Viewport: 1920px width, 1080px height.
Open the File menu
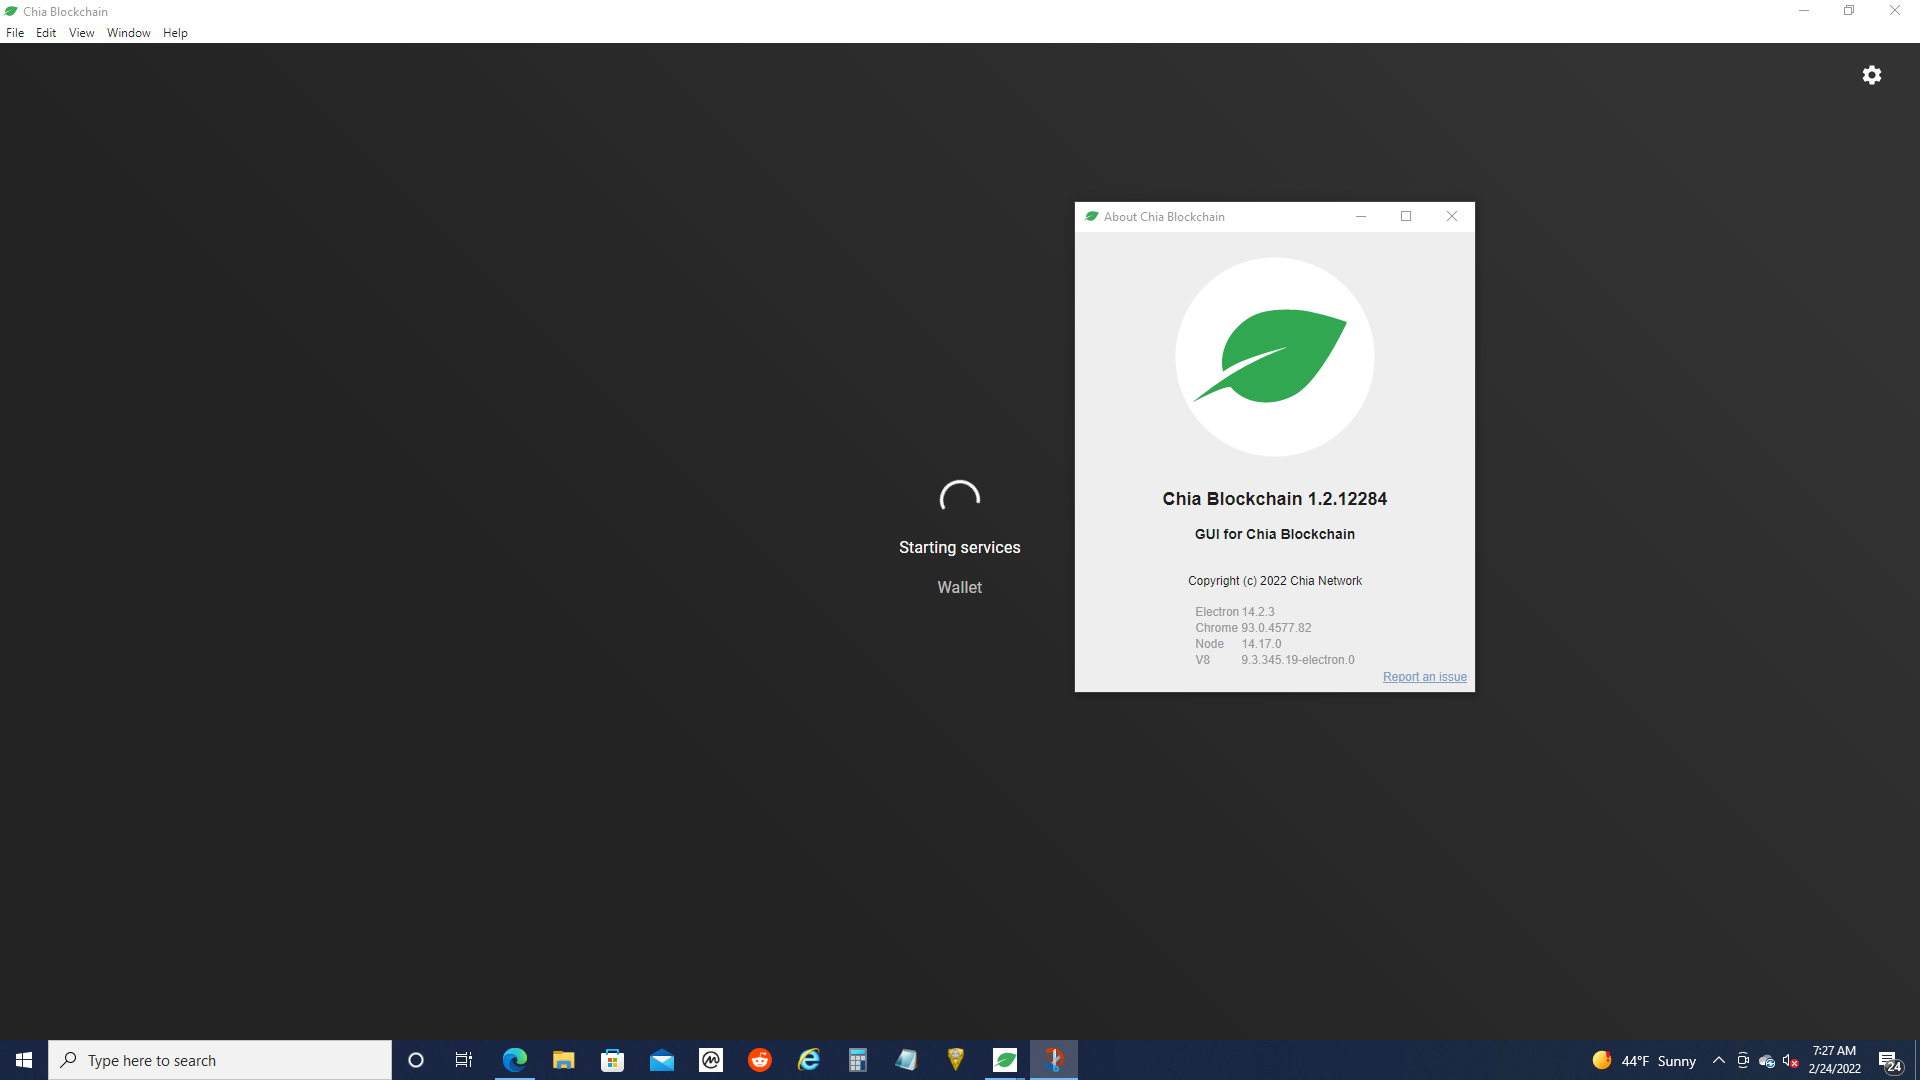15,33
